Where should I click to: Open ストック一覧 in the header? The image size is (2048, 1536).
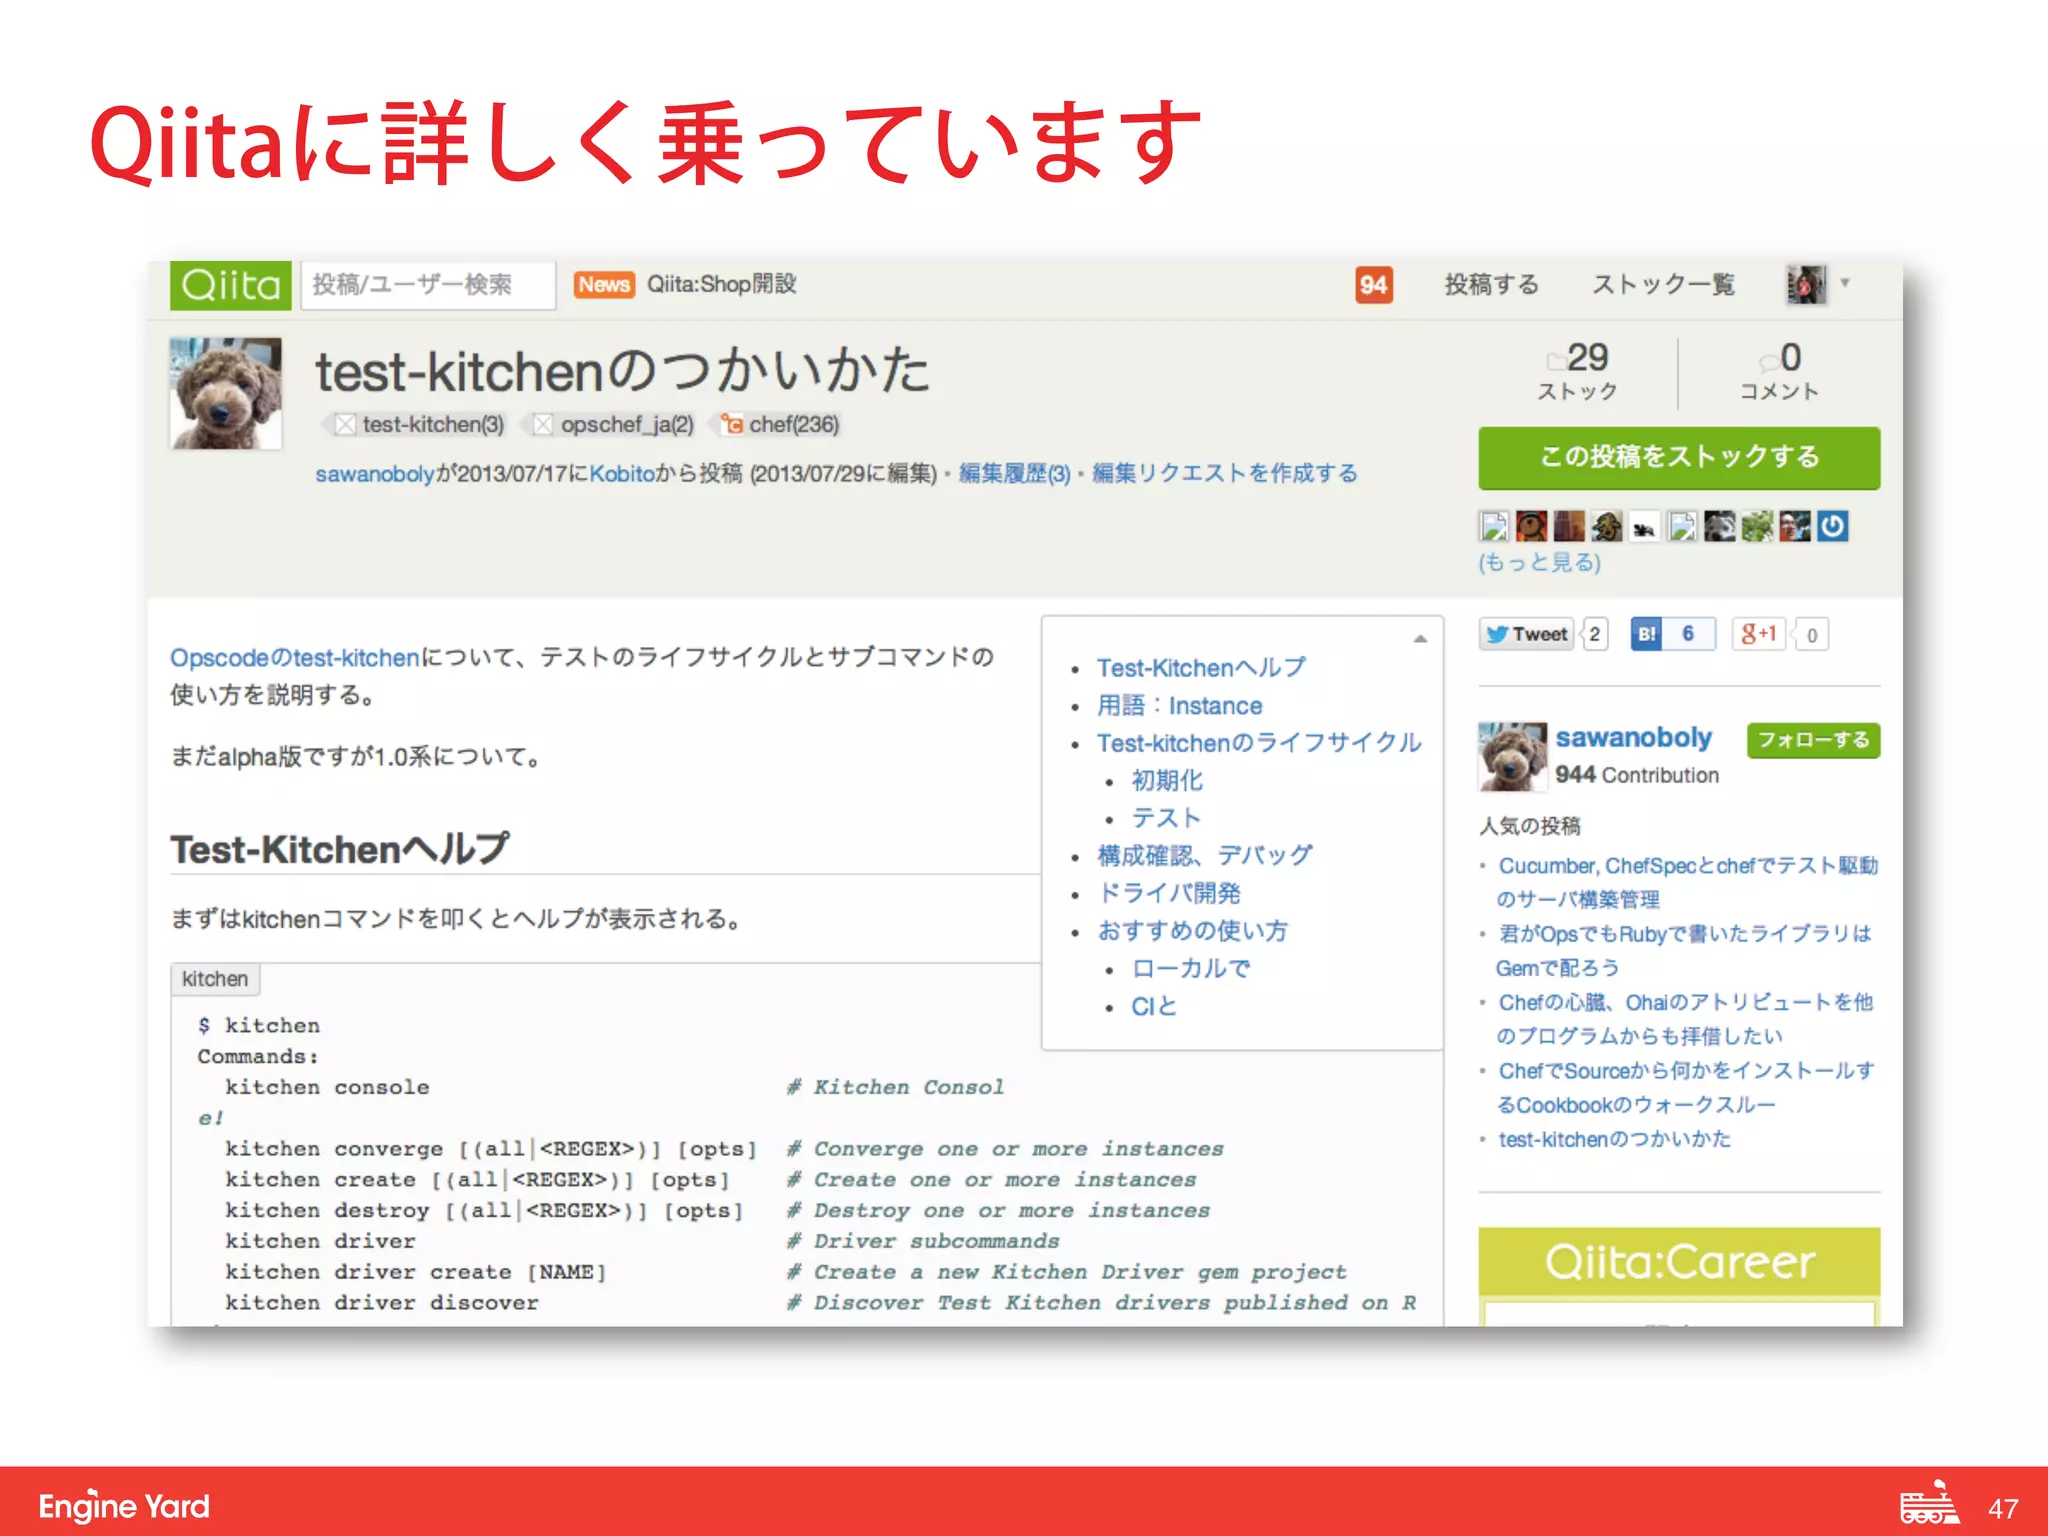[1664, 285]
